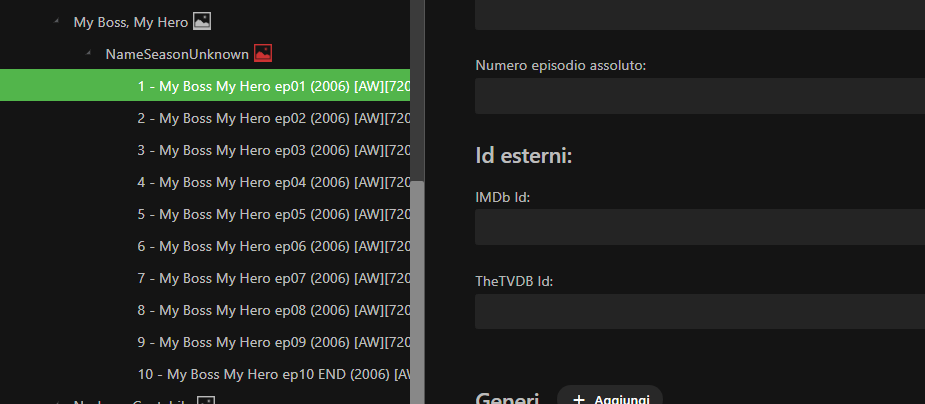925x404 pixels.
Task: Click the IMDb Id input field
Action: coord(700,226)
